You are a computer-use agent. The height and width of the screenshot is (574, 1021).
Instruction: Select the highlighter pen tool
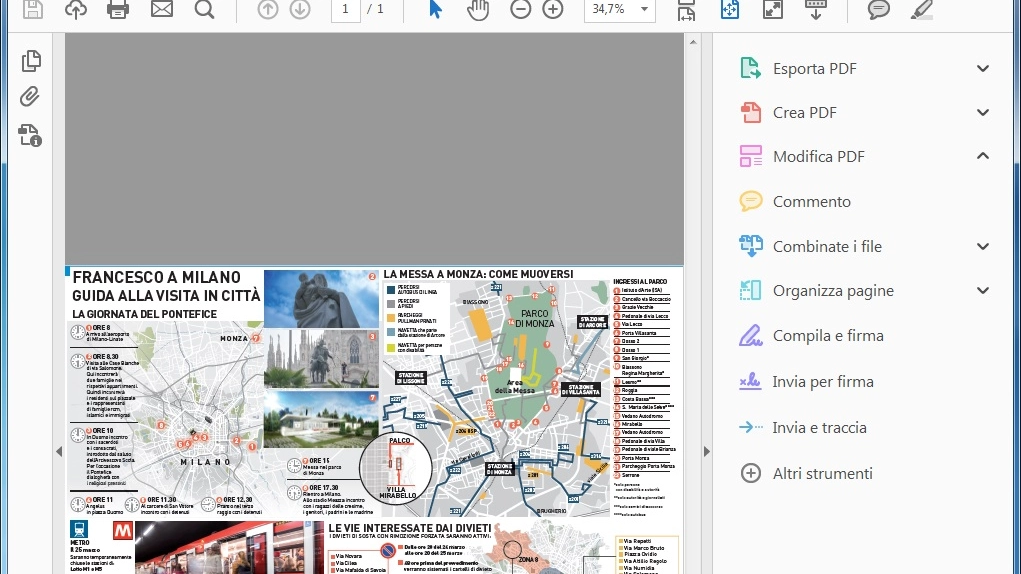click(x=921, y=9)
